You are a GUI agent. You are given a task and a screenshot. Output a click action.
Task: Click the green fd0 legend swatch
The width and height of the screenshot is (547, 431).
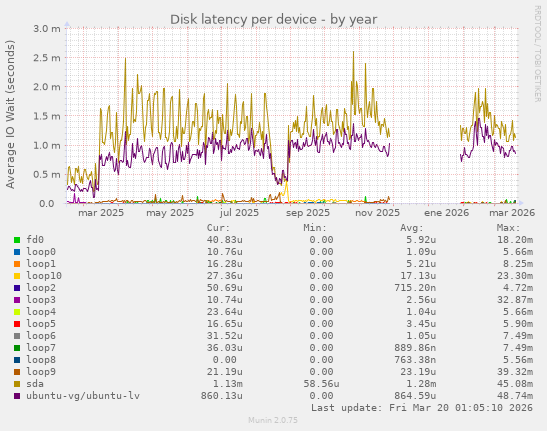[17, 240]
